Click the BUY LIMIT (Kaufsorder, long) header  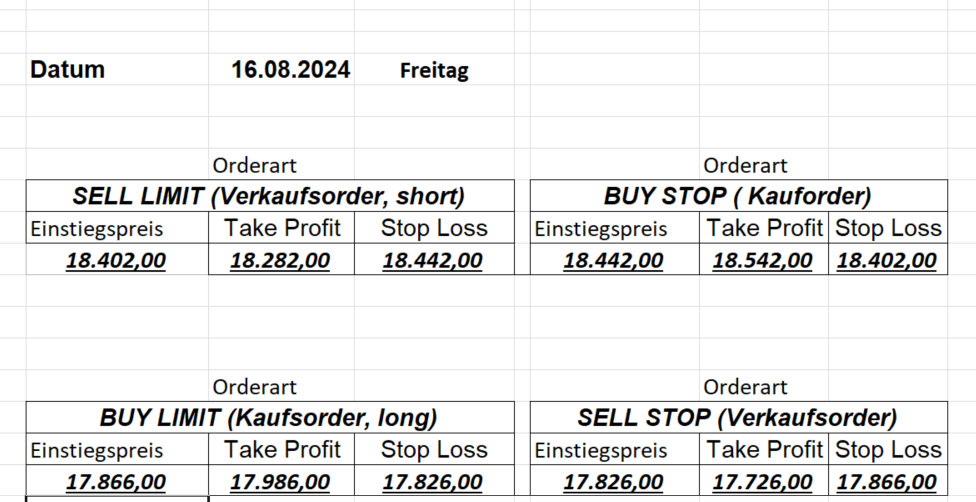pyautogui.click(x=269, y=418)
